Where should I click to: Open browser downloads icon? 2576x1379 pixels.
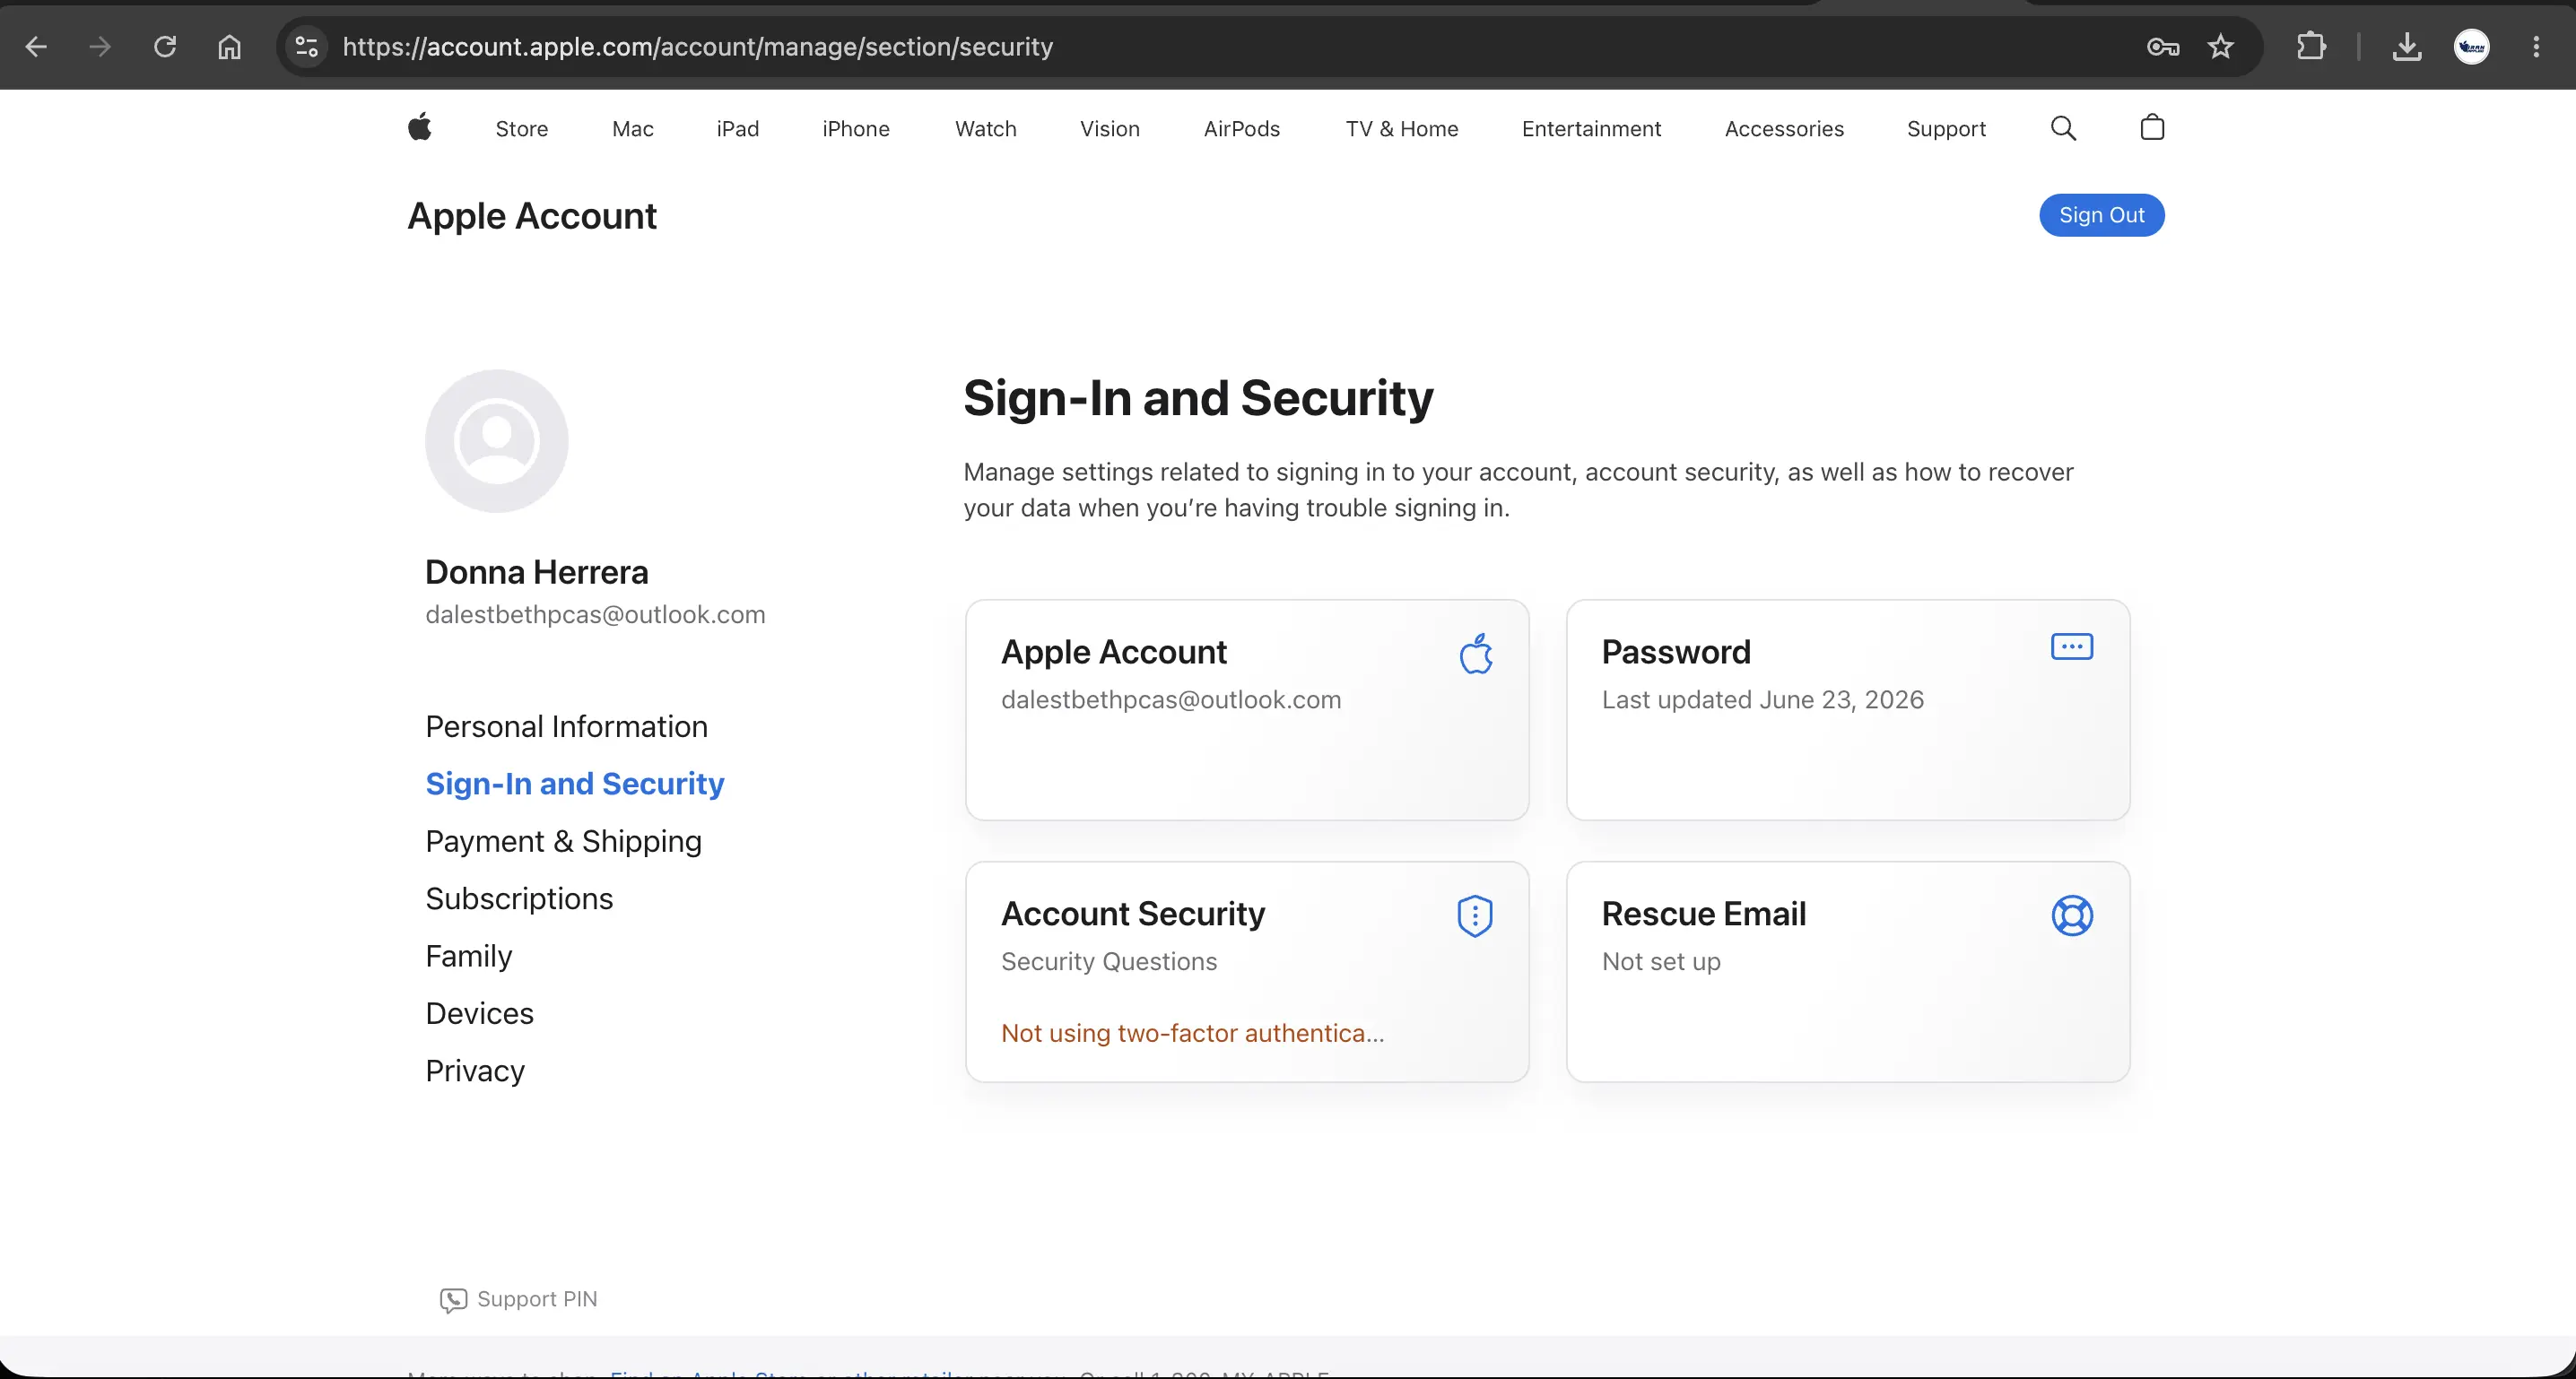click(x=2407, y=47)
